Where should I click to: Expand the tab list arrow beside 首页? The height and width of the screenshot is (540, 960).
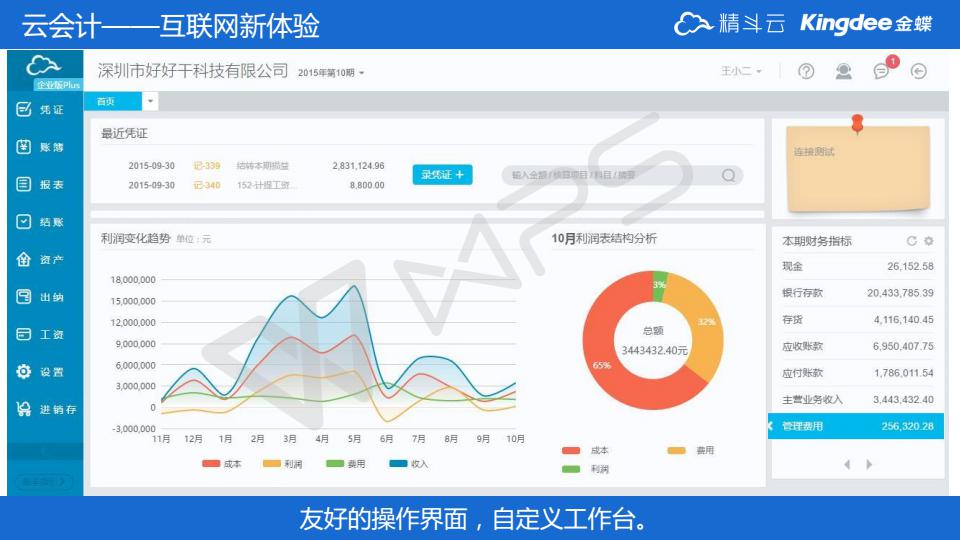click(x=150, y=101)
